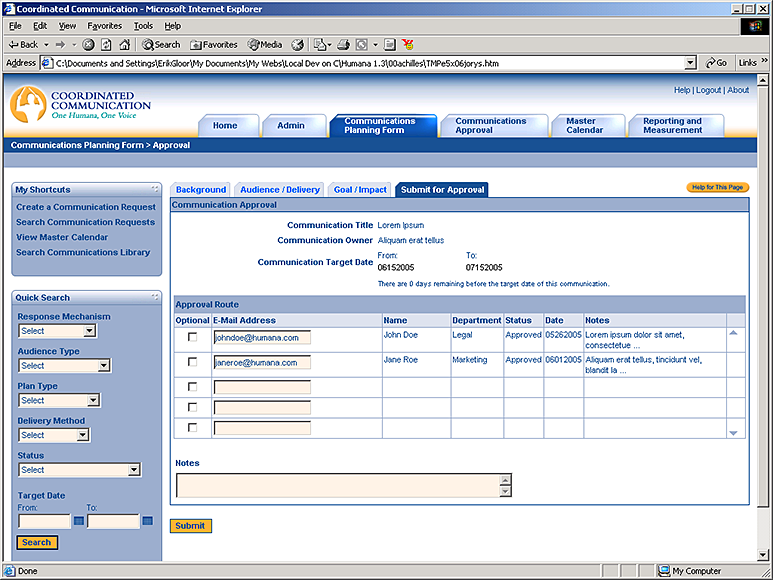Open the Forward button history dropdown arrow
Image resolution: width=773 pixels, height=580 pixels.
(x=74, y=45)
